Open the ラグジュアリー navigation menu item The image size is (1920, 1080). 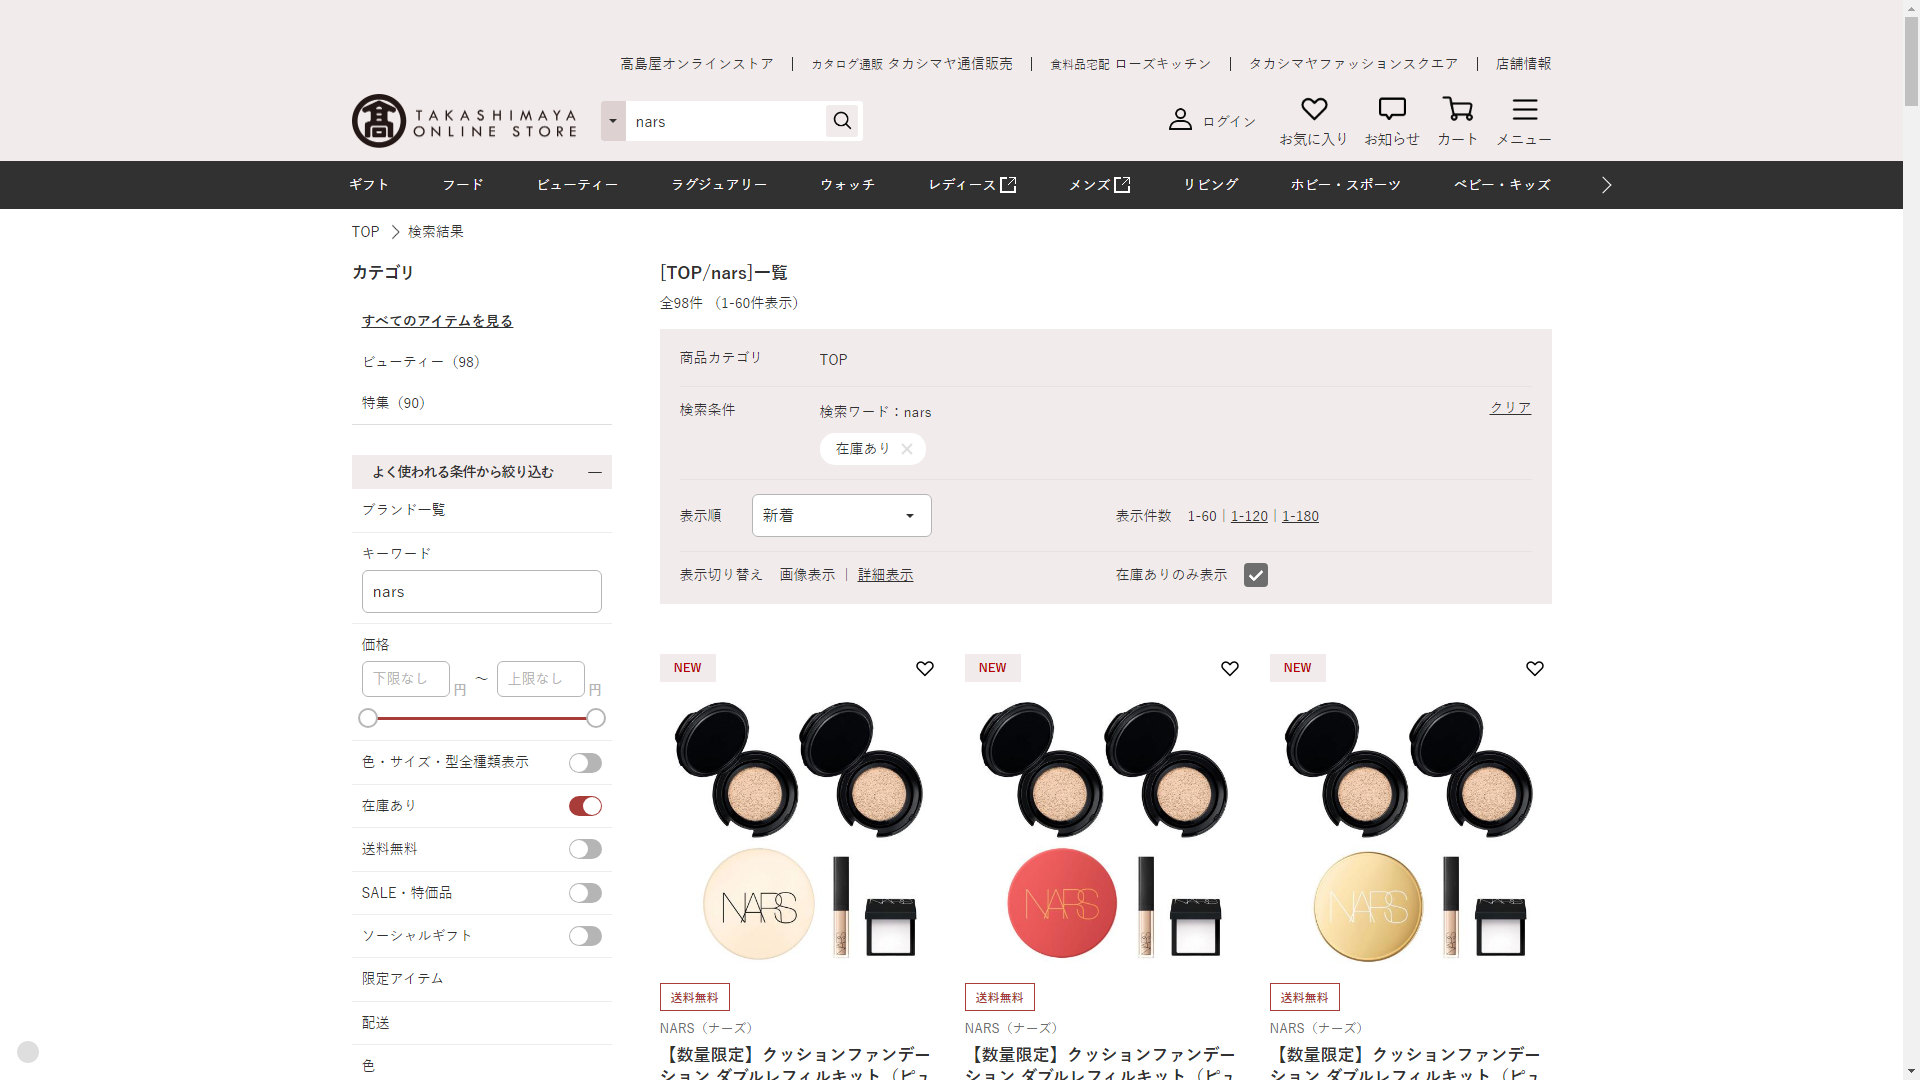(x=719, y=185)
